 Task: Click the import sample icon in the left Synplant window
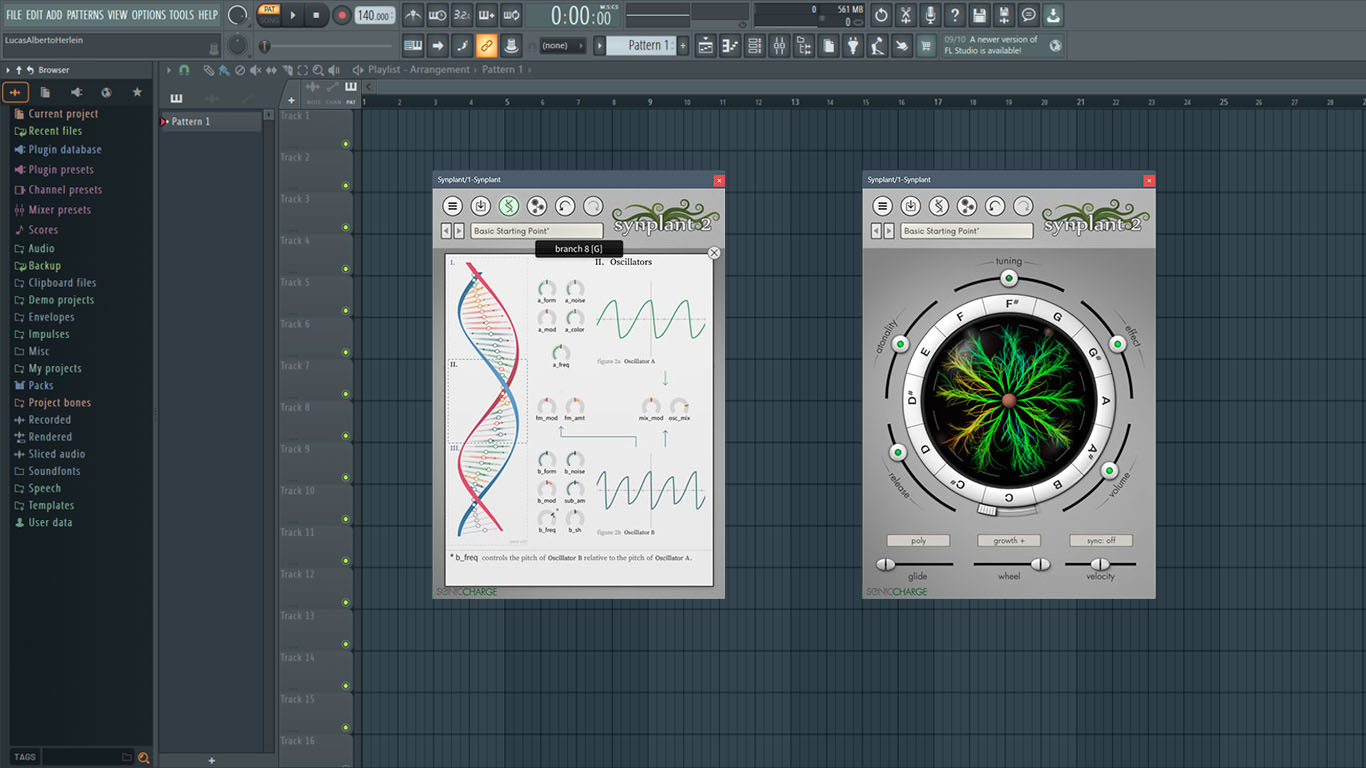coord(481,206)
